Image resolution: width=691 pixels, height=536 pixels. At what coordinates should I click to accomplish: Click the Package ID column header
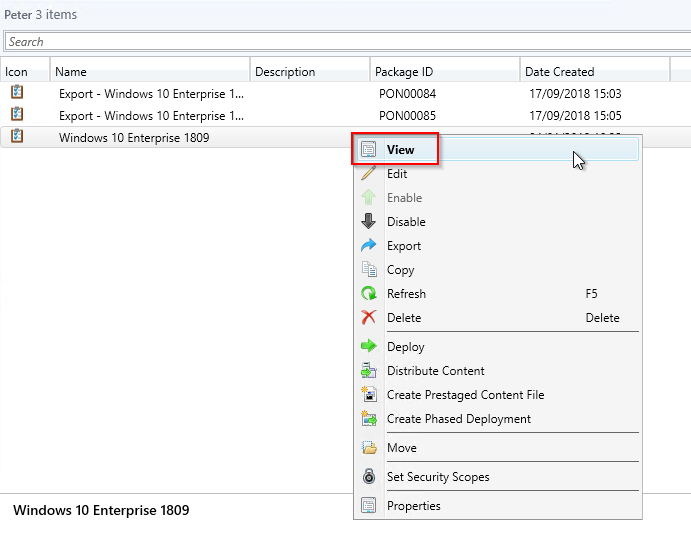(444, 72)
